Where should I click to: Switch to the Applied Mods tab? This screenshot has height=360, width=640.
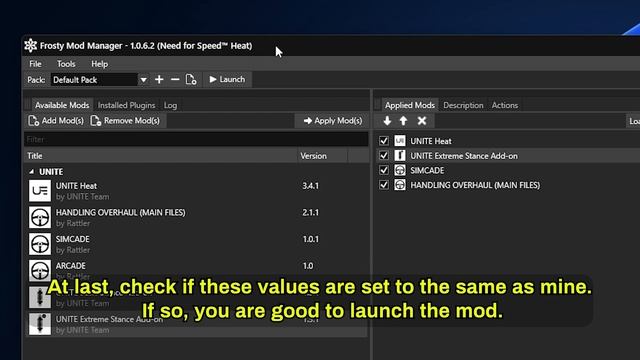409,105
